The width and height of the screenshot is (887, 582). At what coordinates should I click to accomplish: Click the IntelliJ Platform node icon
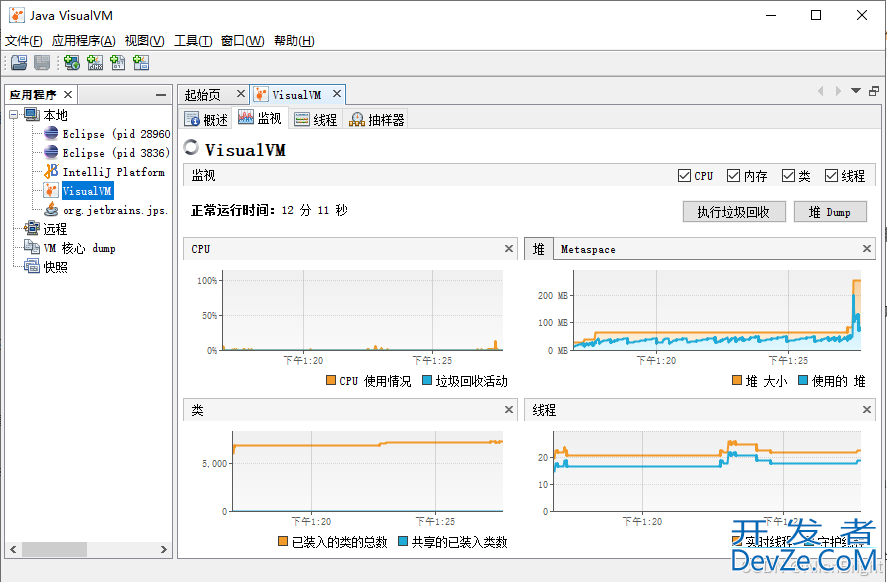pyautogui.click(x=51, y=172)
